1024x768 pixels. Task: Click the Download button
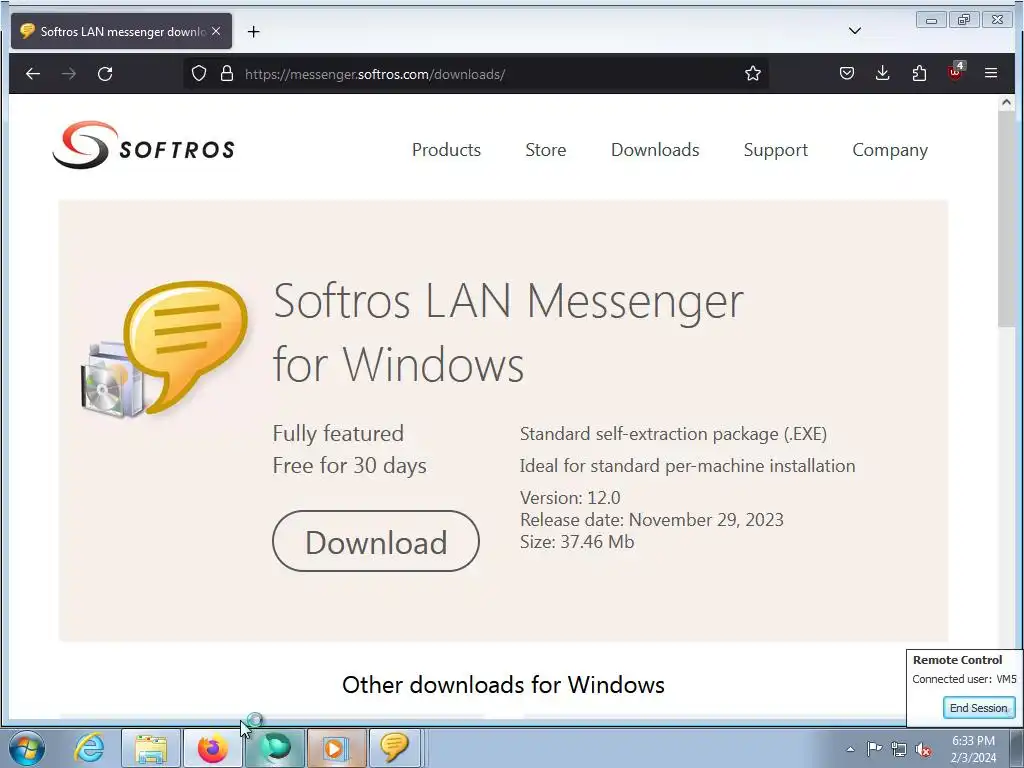point(376,541)
